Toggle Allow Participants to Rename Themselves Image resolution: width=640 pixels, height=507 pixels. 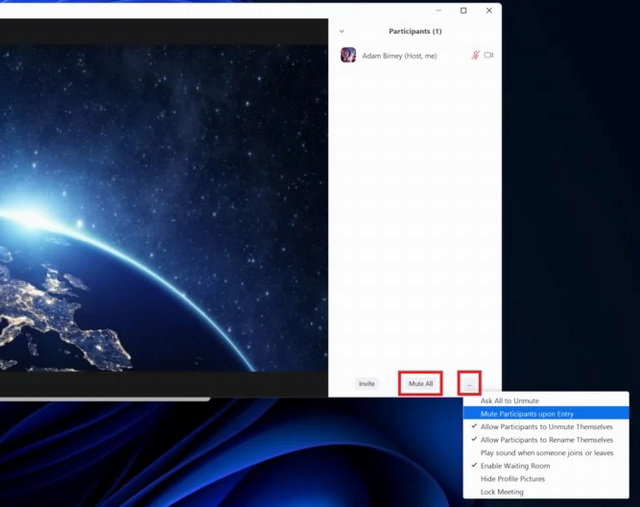[x=546, y=440]
